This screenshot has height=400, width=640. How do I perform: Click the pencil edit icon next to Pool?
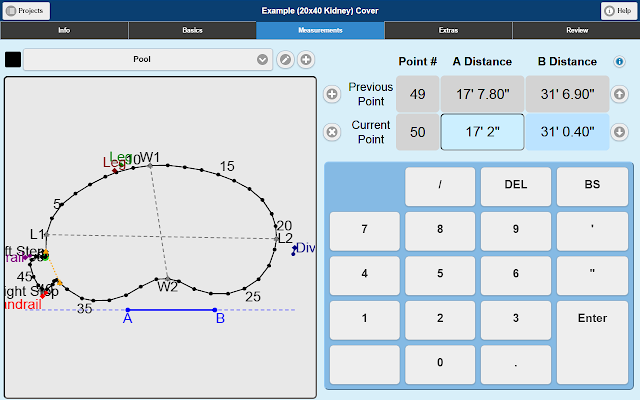(x=285, y=60)
